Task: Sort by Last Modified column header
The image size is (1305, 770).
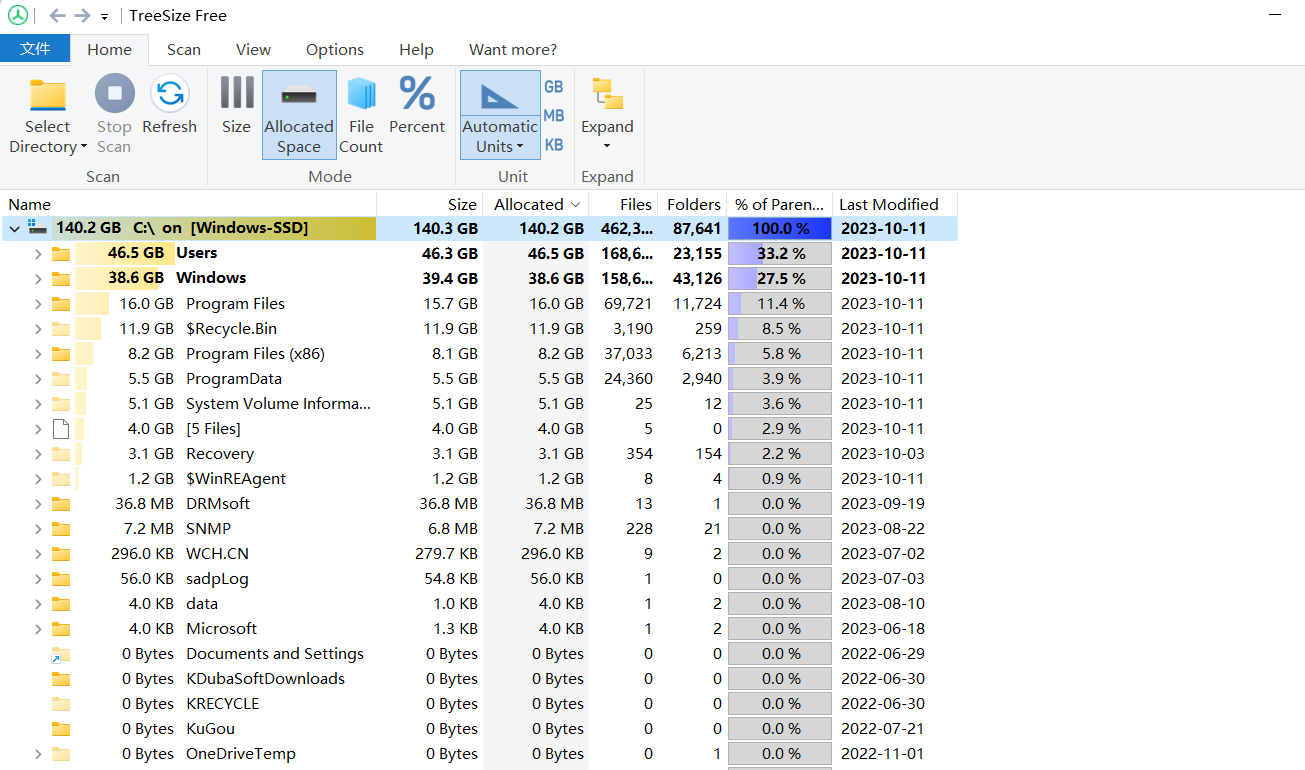Action: coord(895,204)
